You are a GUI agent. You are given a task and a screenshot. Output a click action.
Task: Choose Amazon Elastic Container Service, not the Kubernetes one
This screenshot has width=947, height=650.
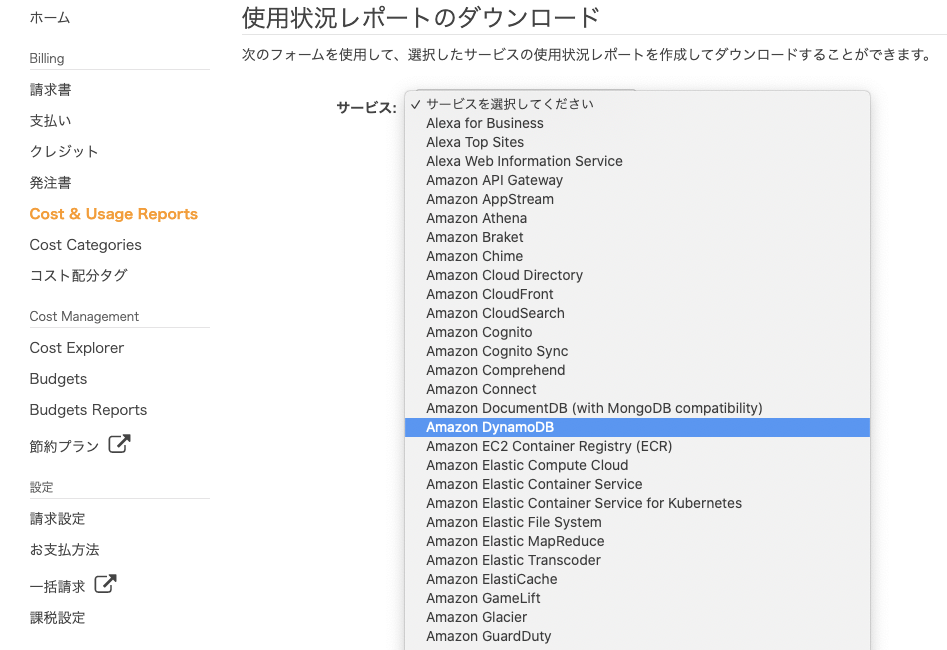click(x=637, y=484)
